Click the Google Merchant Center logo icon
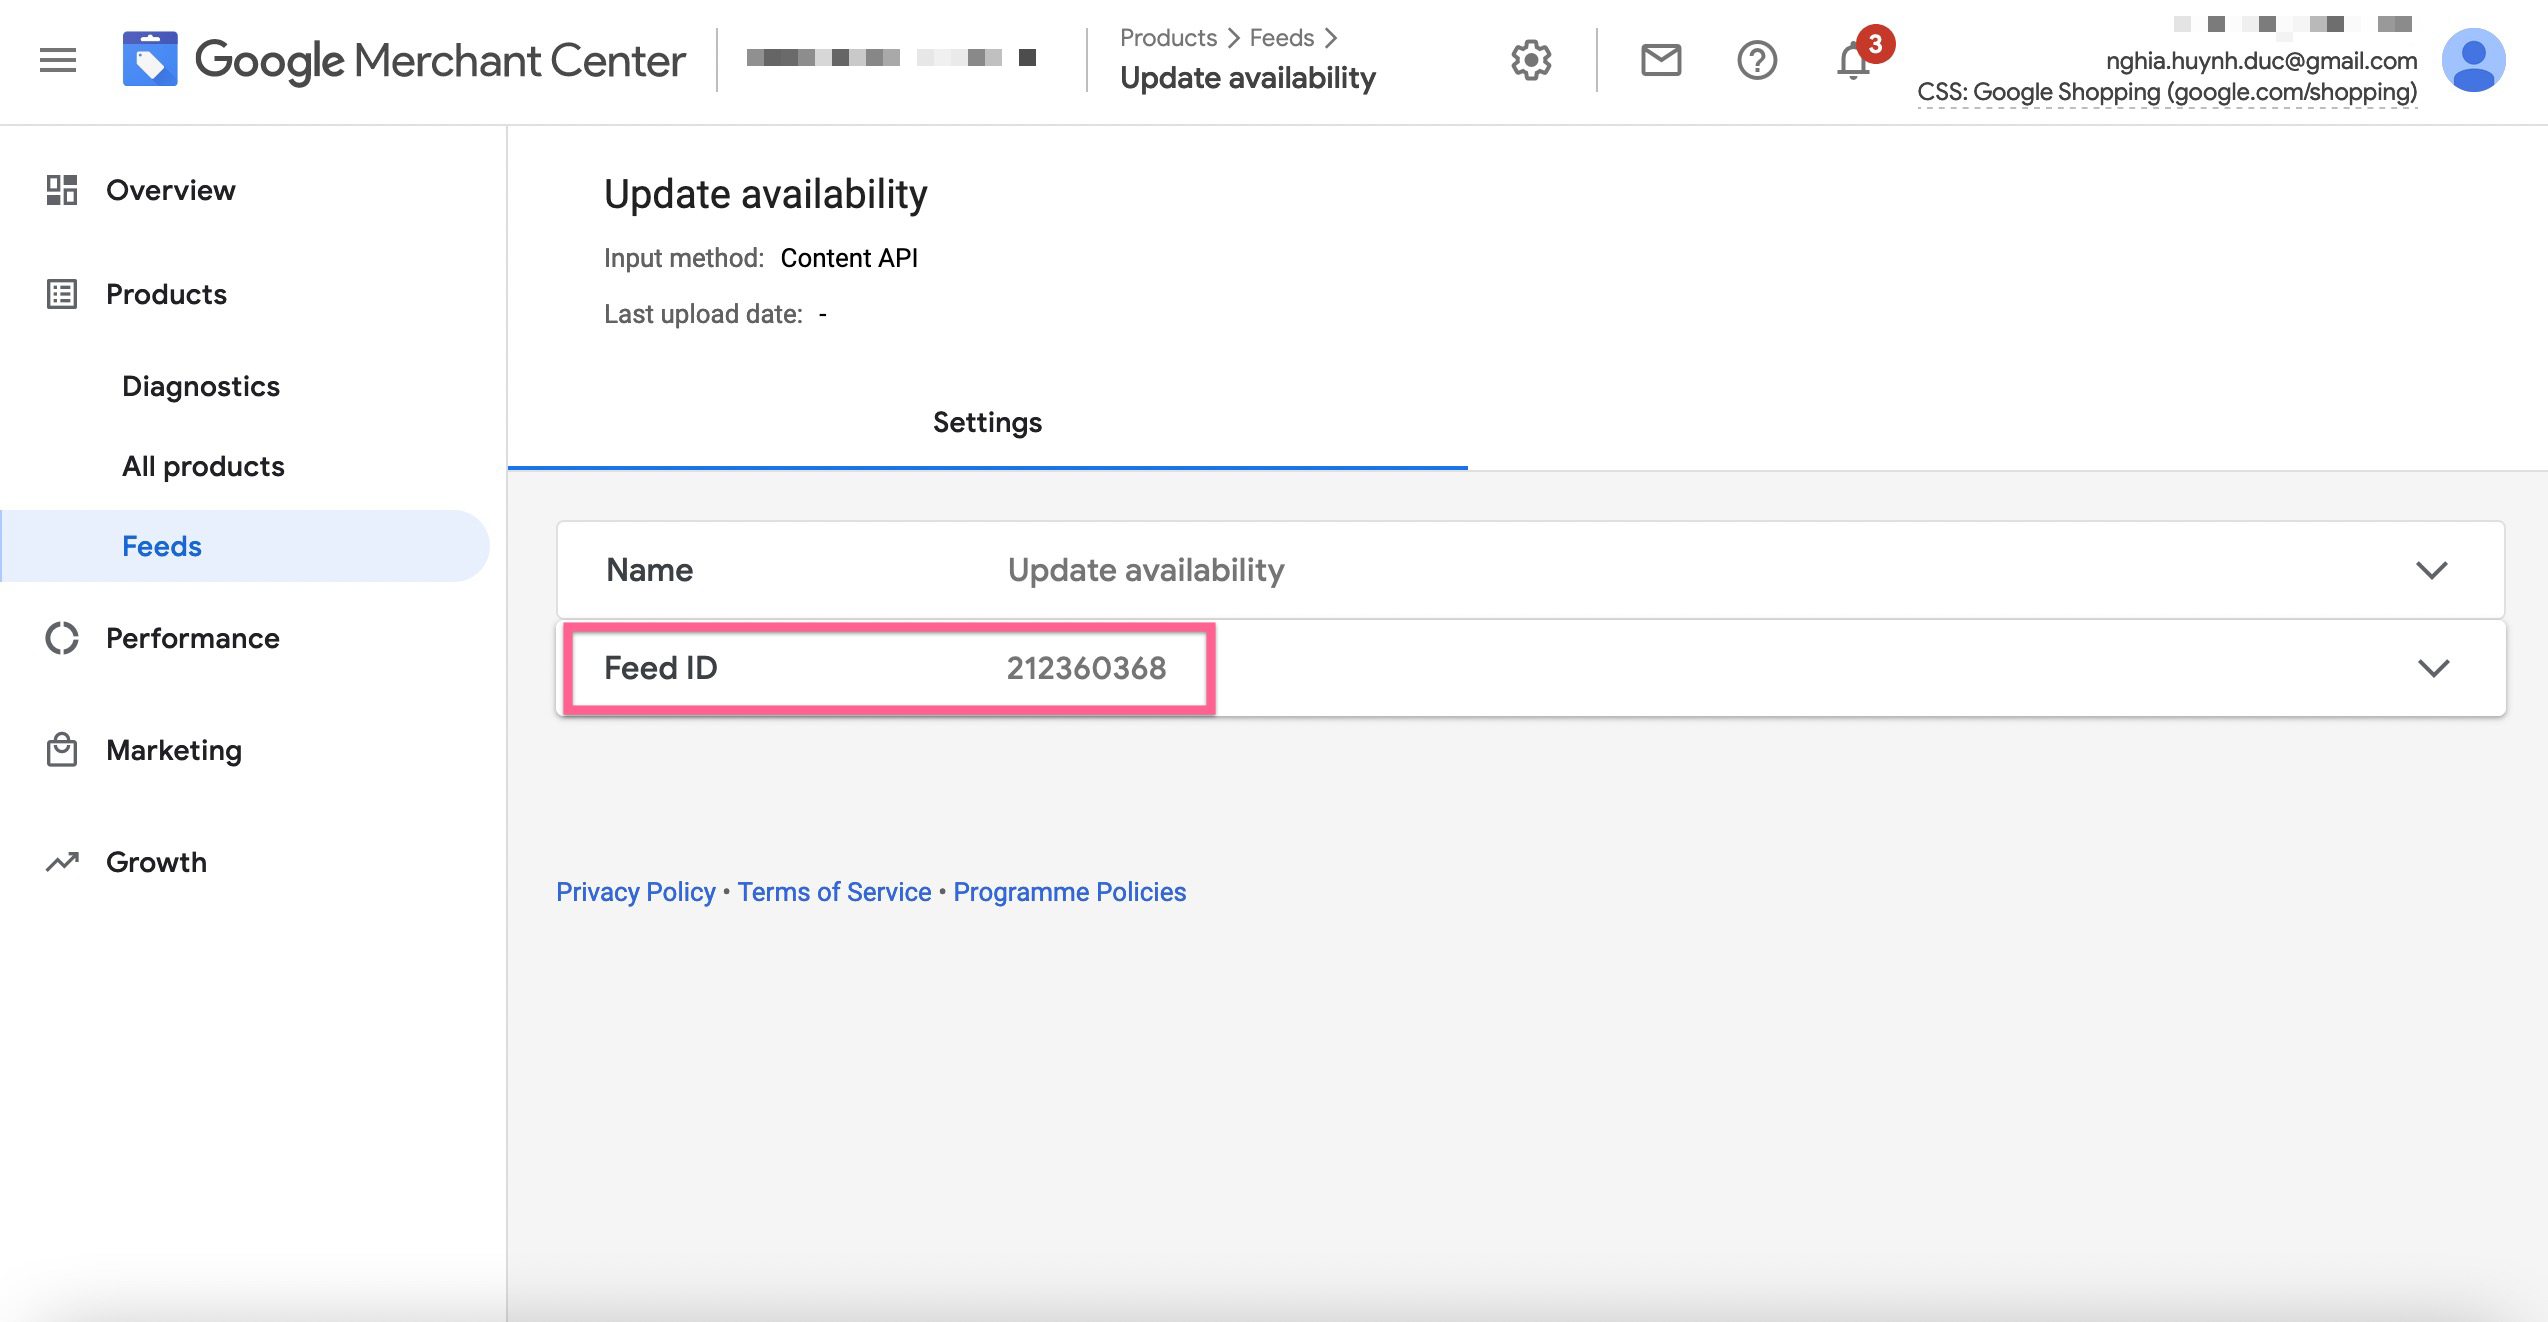 [x=150, y=59]
